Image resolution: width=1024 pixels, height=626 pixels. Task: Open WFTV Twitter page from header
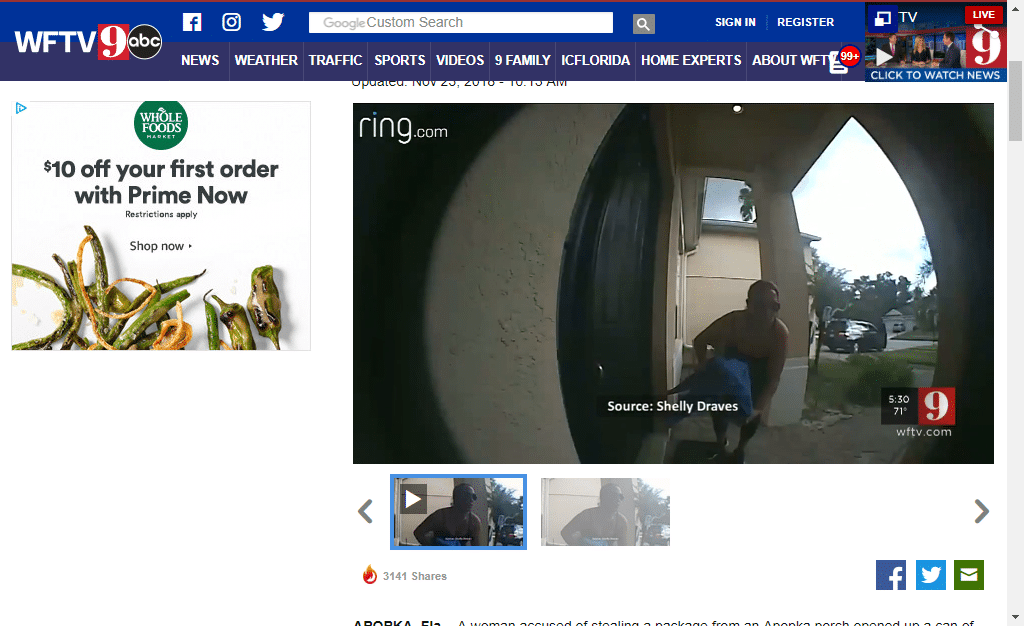click(273, 22)
